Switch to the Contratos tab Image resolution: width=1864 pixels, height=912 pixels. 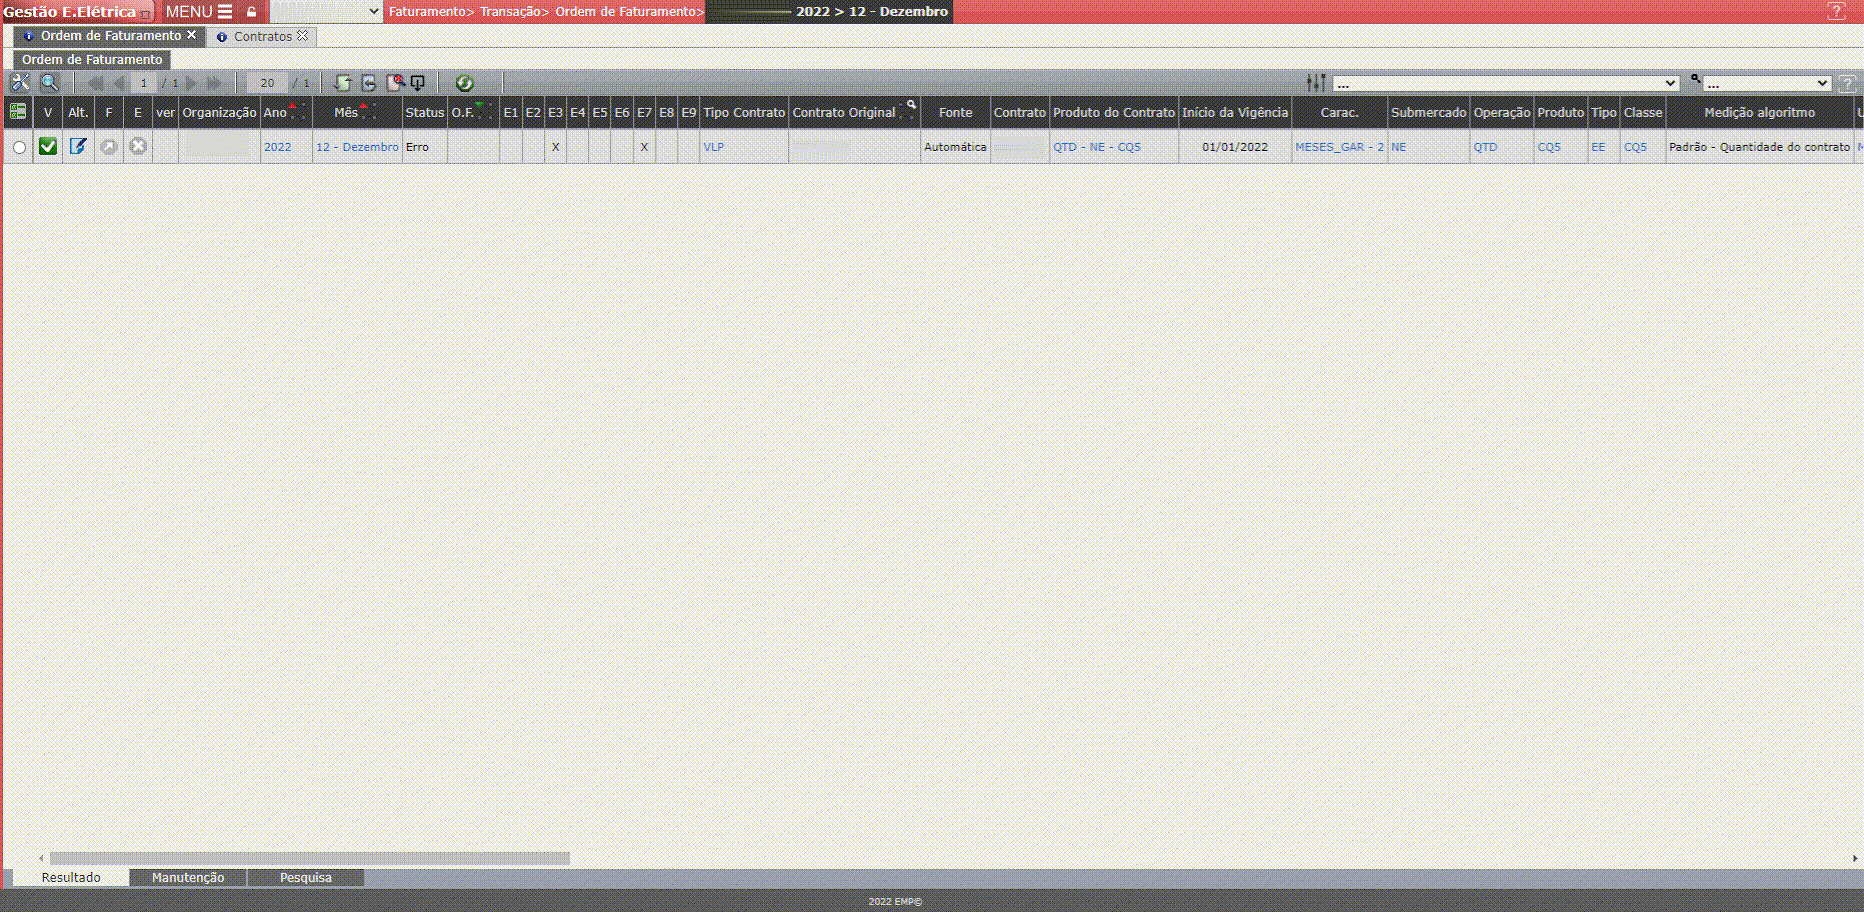[262, 36]
